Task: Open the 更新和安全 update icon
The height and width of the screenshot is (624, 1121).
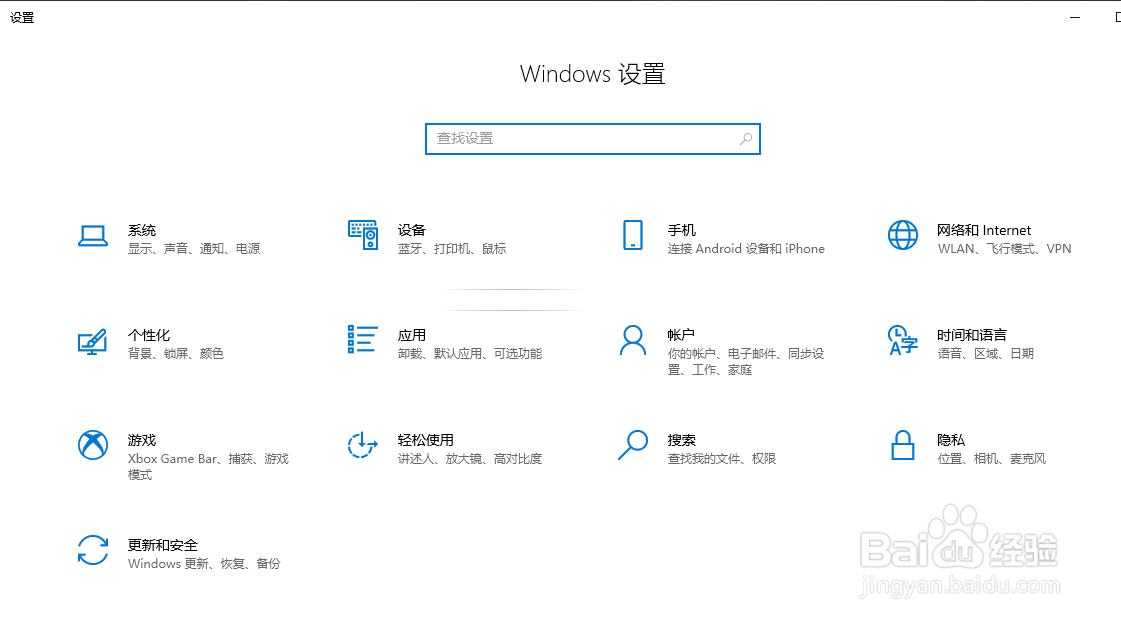Action: point(93,551)
